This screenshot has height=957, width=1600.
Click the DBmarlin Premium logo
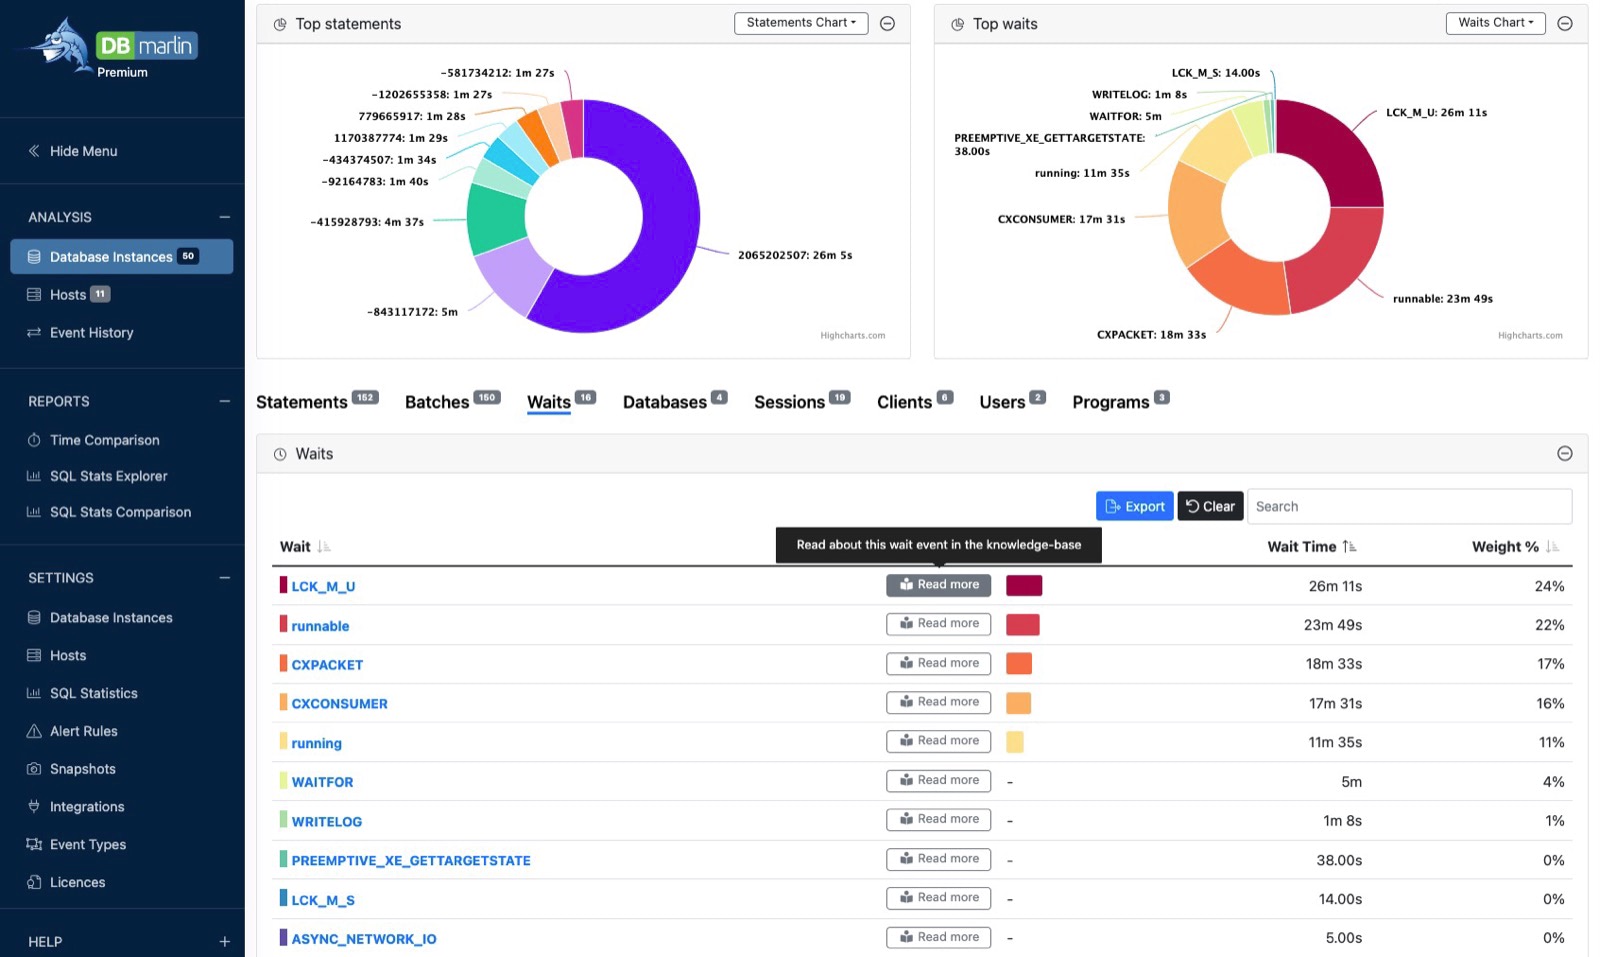(113, 48)
